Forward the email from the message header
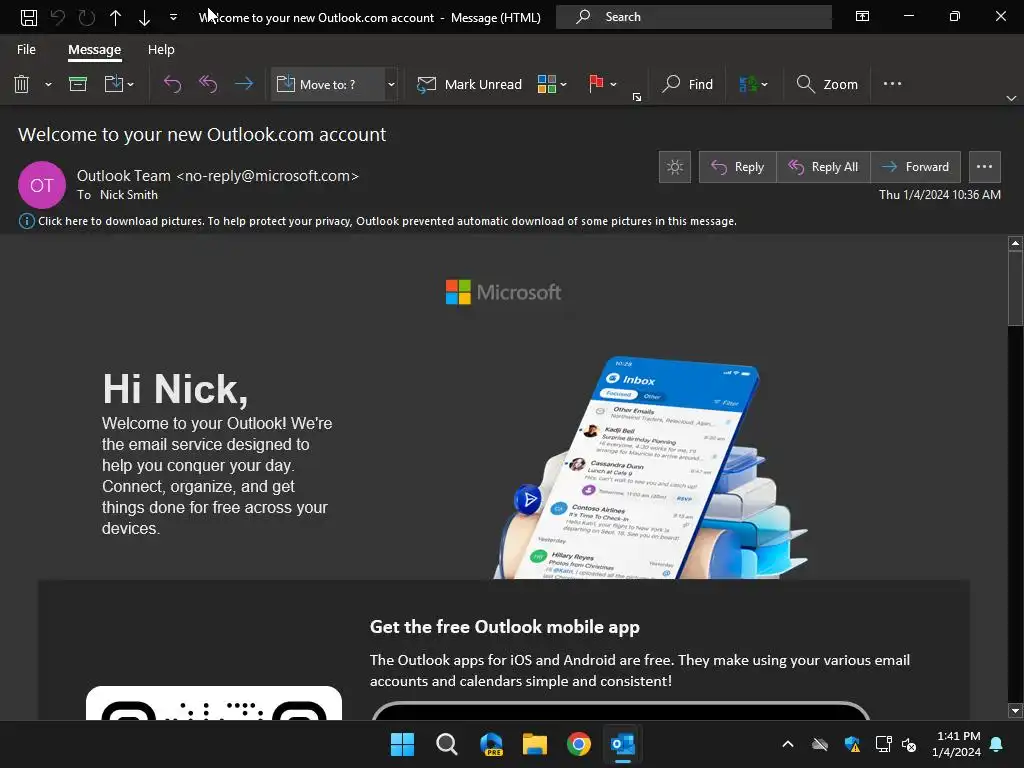 click(x=915, y=167)
